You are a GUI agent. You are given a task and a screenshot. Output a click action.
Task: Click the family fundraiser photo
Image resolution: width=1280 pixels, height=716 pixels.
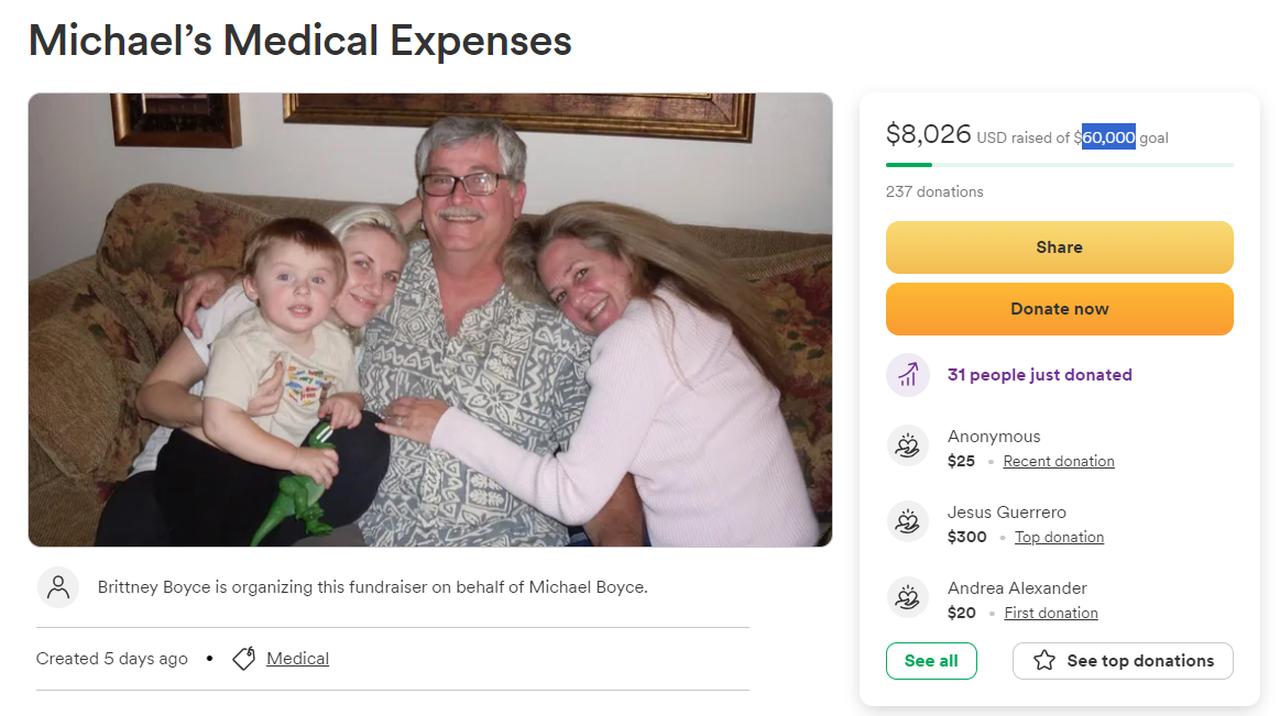pos(430,320)
